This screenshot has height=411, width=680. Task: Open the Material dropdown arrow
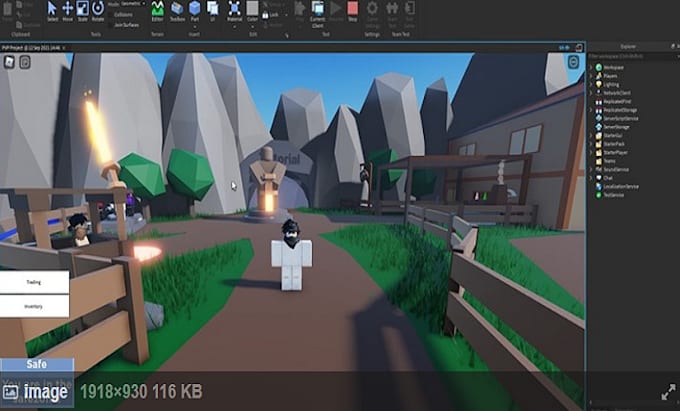(235, 27)
